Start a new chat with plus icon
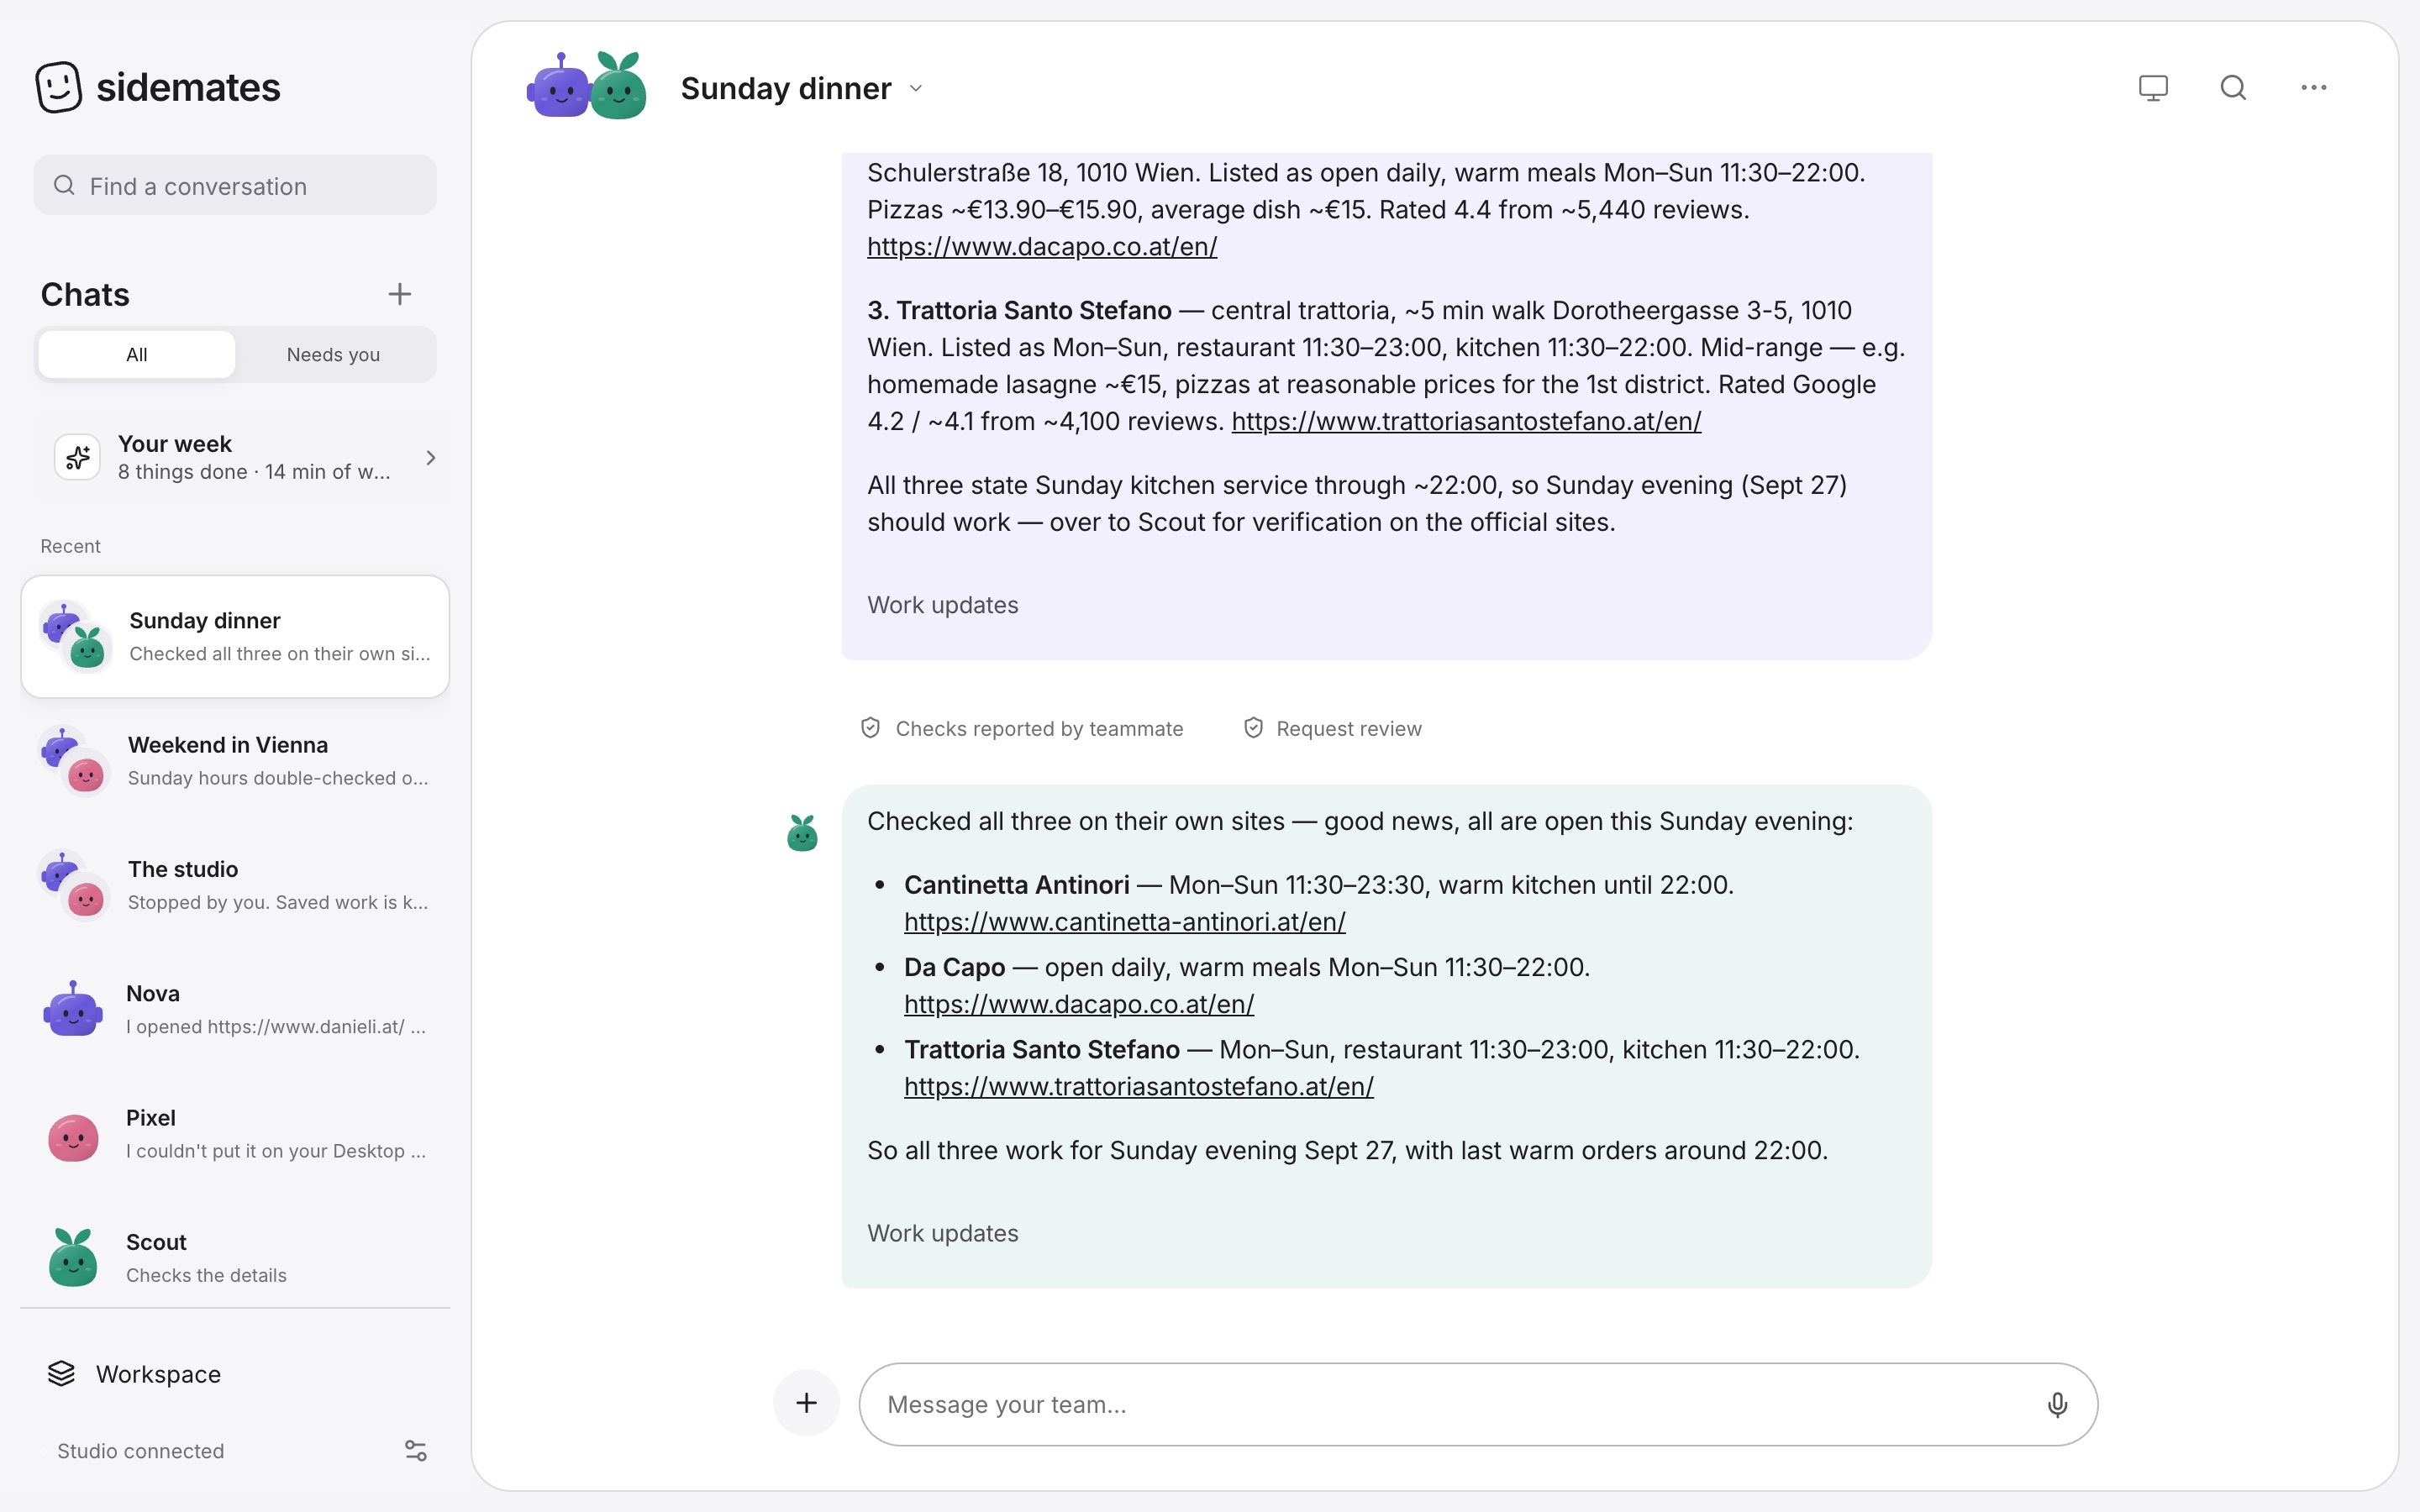Image resolution: width=2420 pixels, height=1512 pixels. 399,294
